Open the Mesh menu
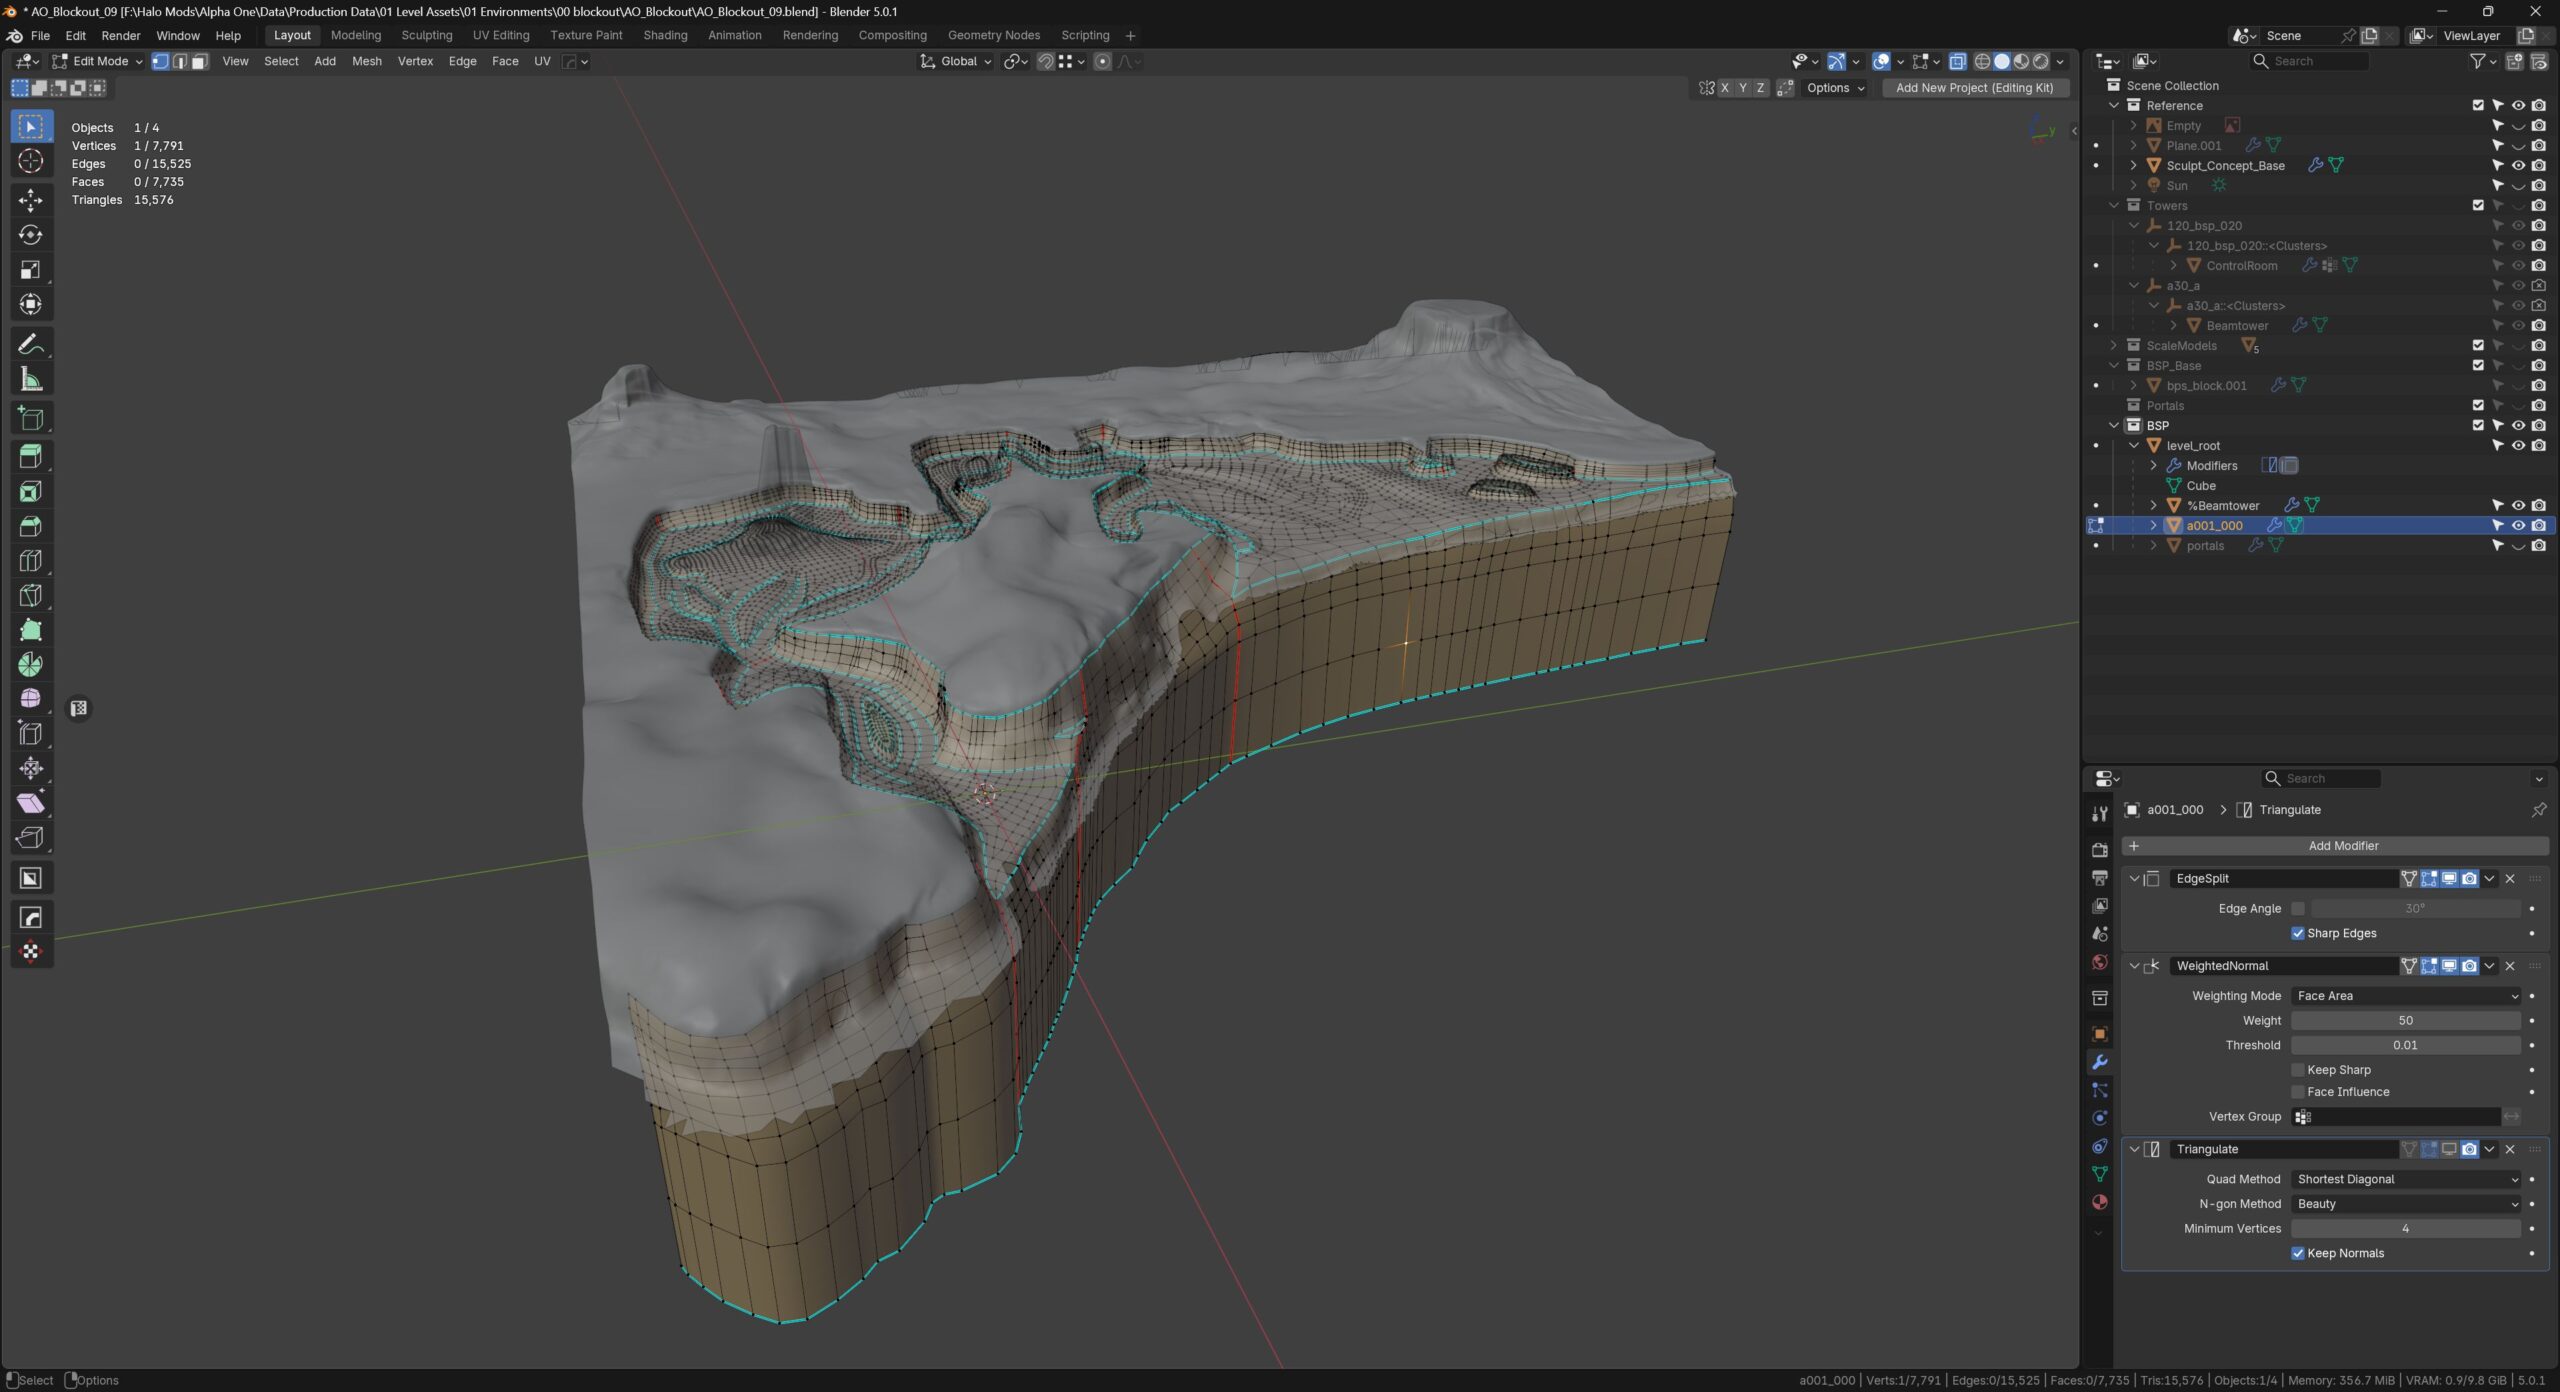 click(366, 62)
